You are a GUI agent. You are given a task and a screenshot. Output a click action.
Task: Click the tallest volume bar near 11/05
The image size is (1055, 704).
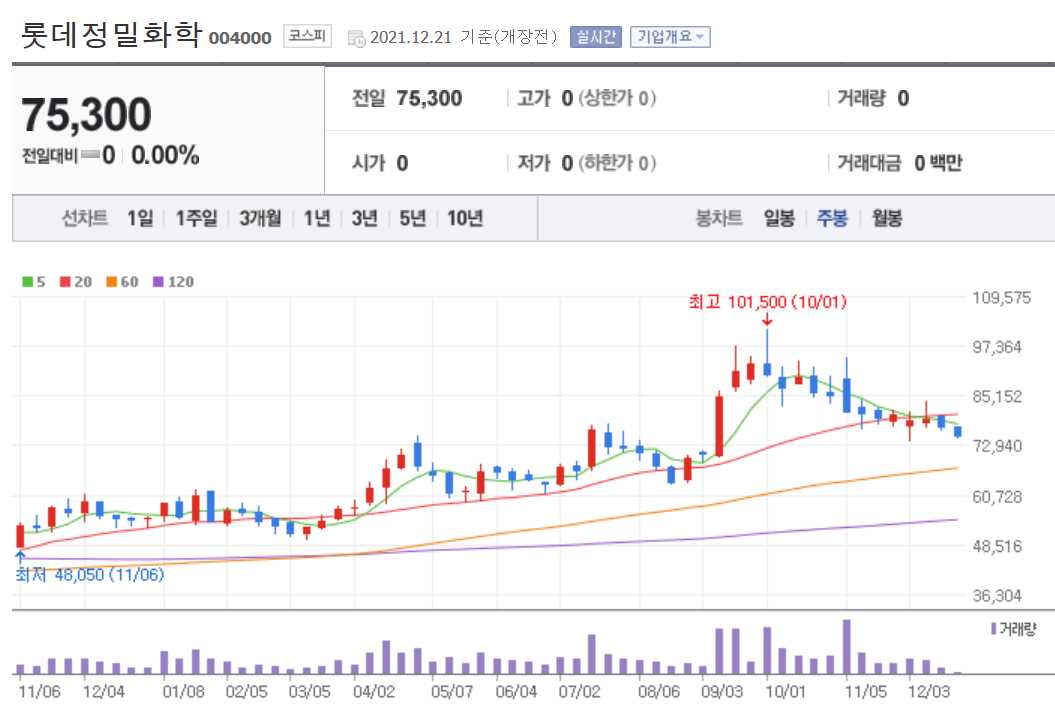(846, 647)
